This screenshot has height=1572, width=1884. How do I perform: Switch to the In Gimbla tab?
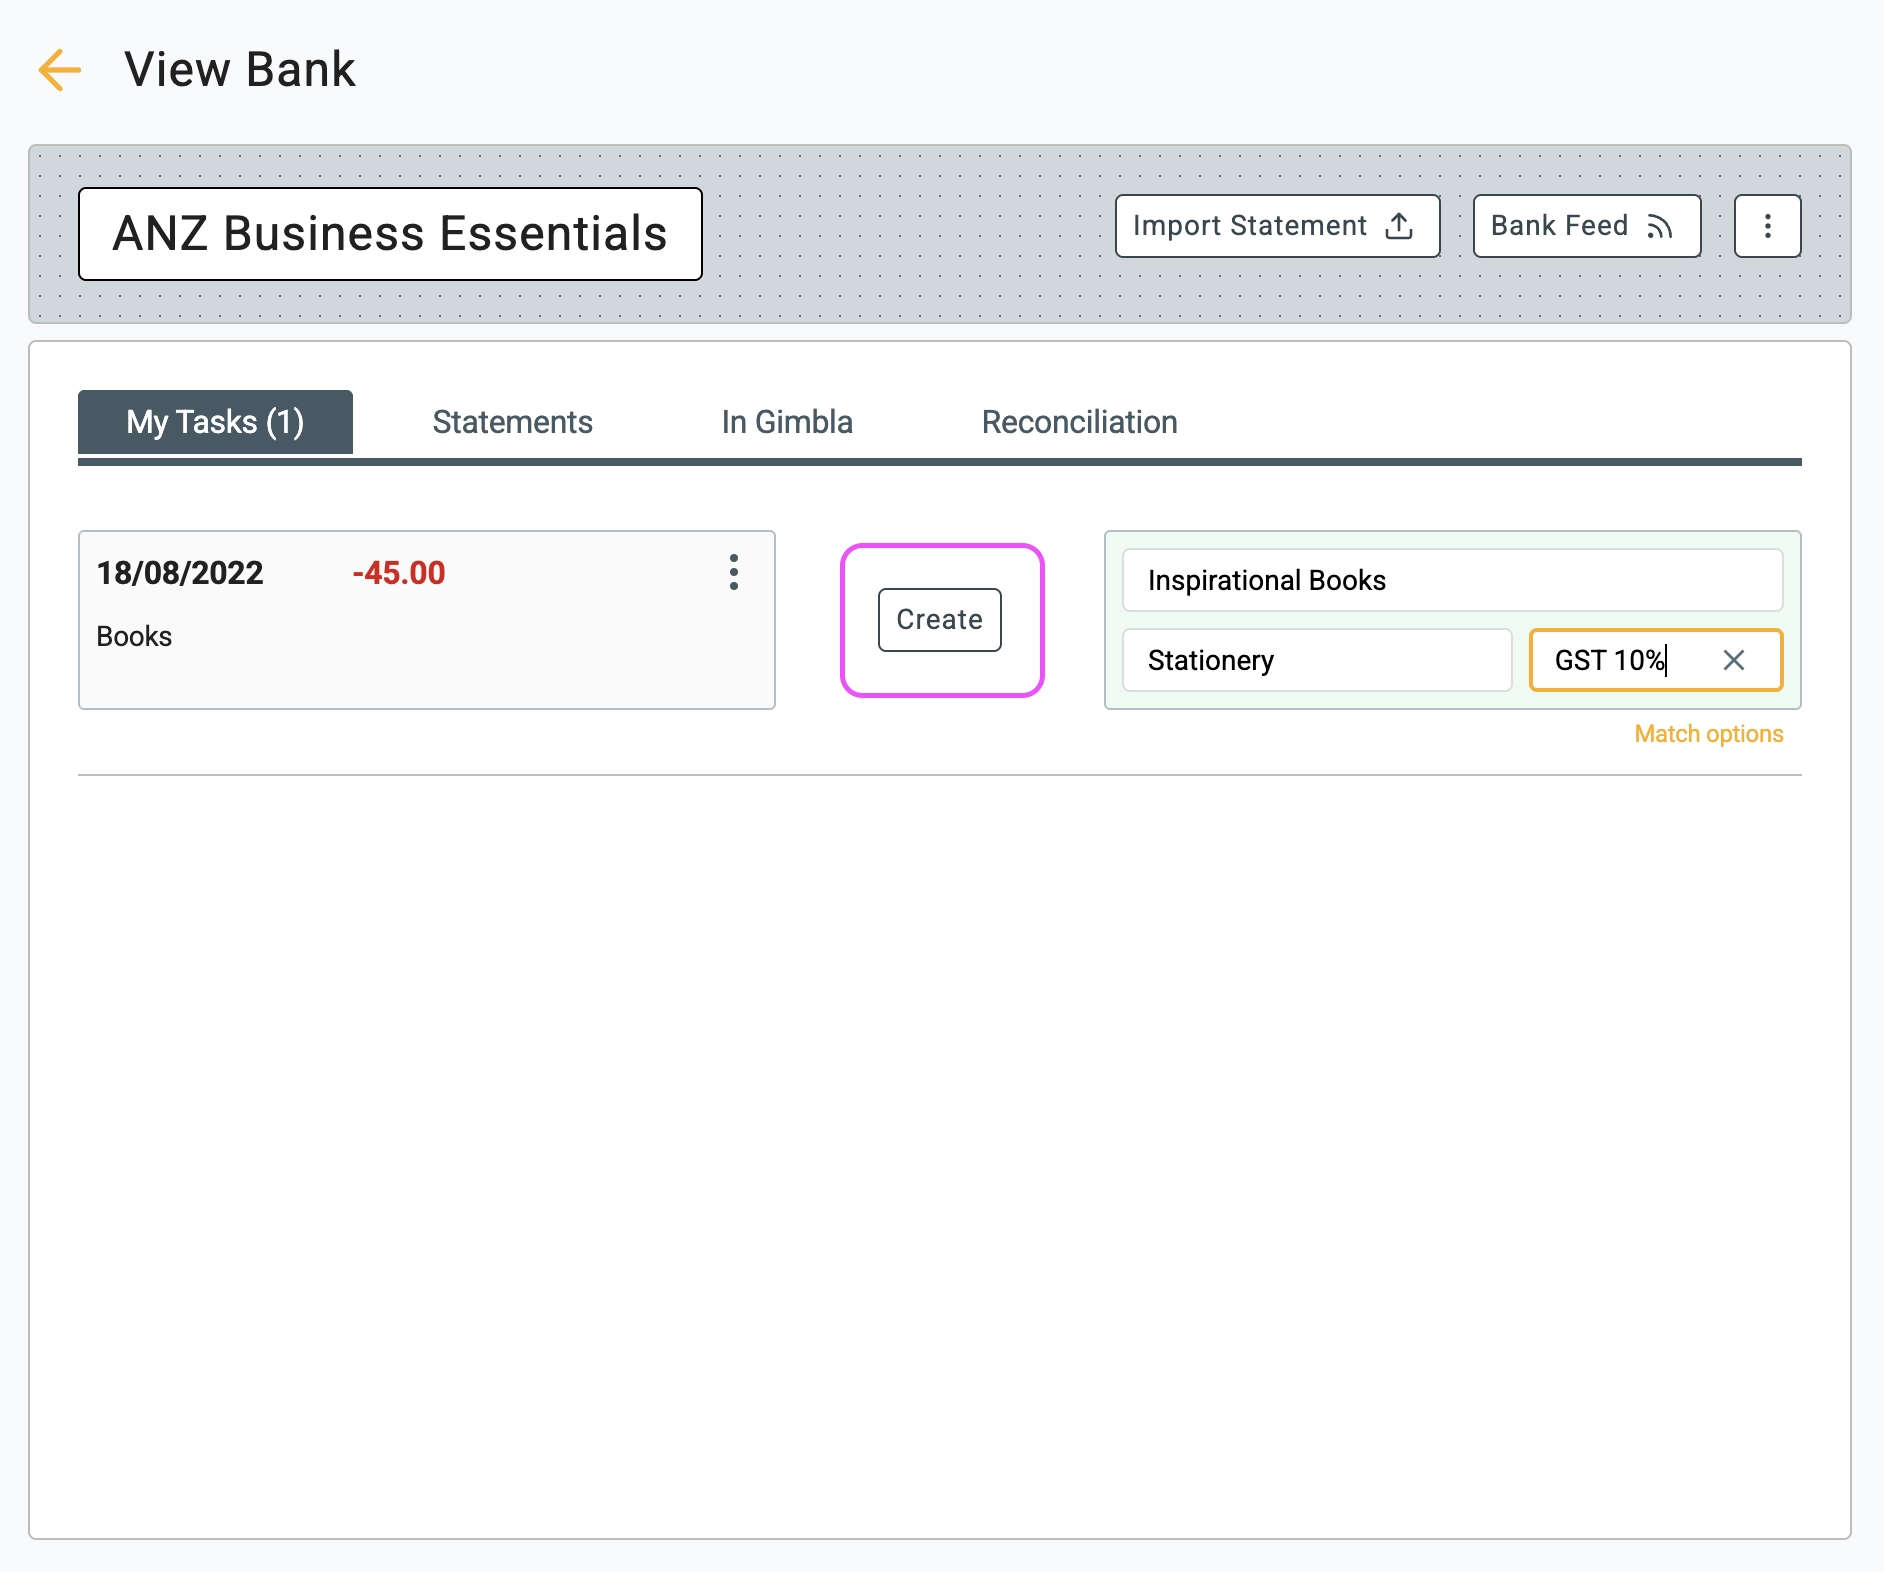tap(787, 422)
